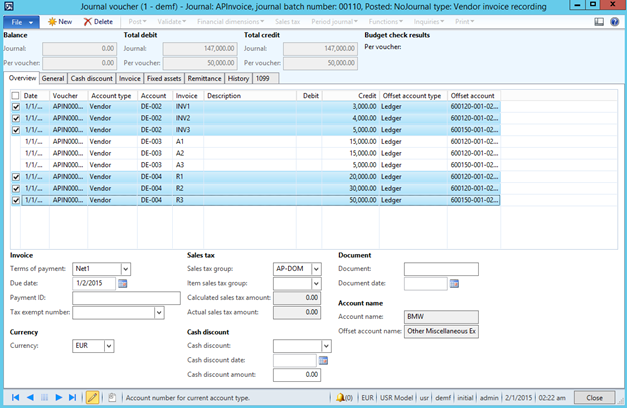Jump to the last record in status bar
Screen dimensions: 627x408
(x=74, y=397)
